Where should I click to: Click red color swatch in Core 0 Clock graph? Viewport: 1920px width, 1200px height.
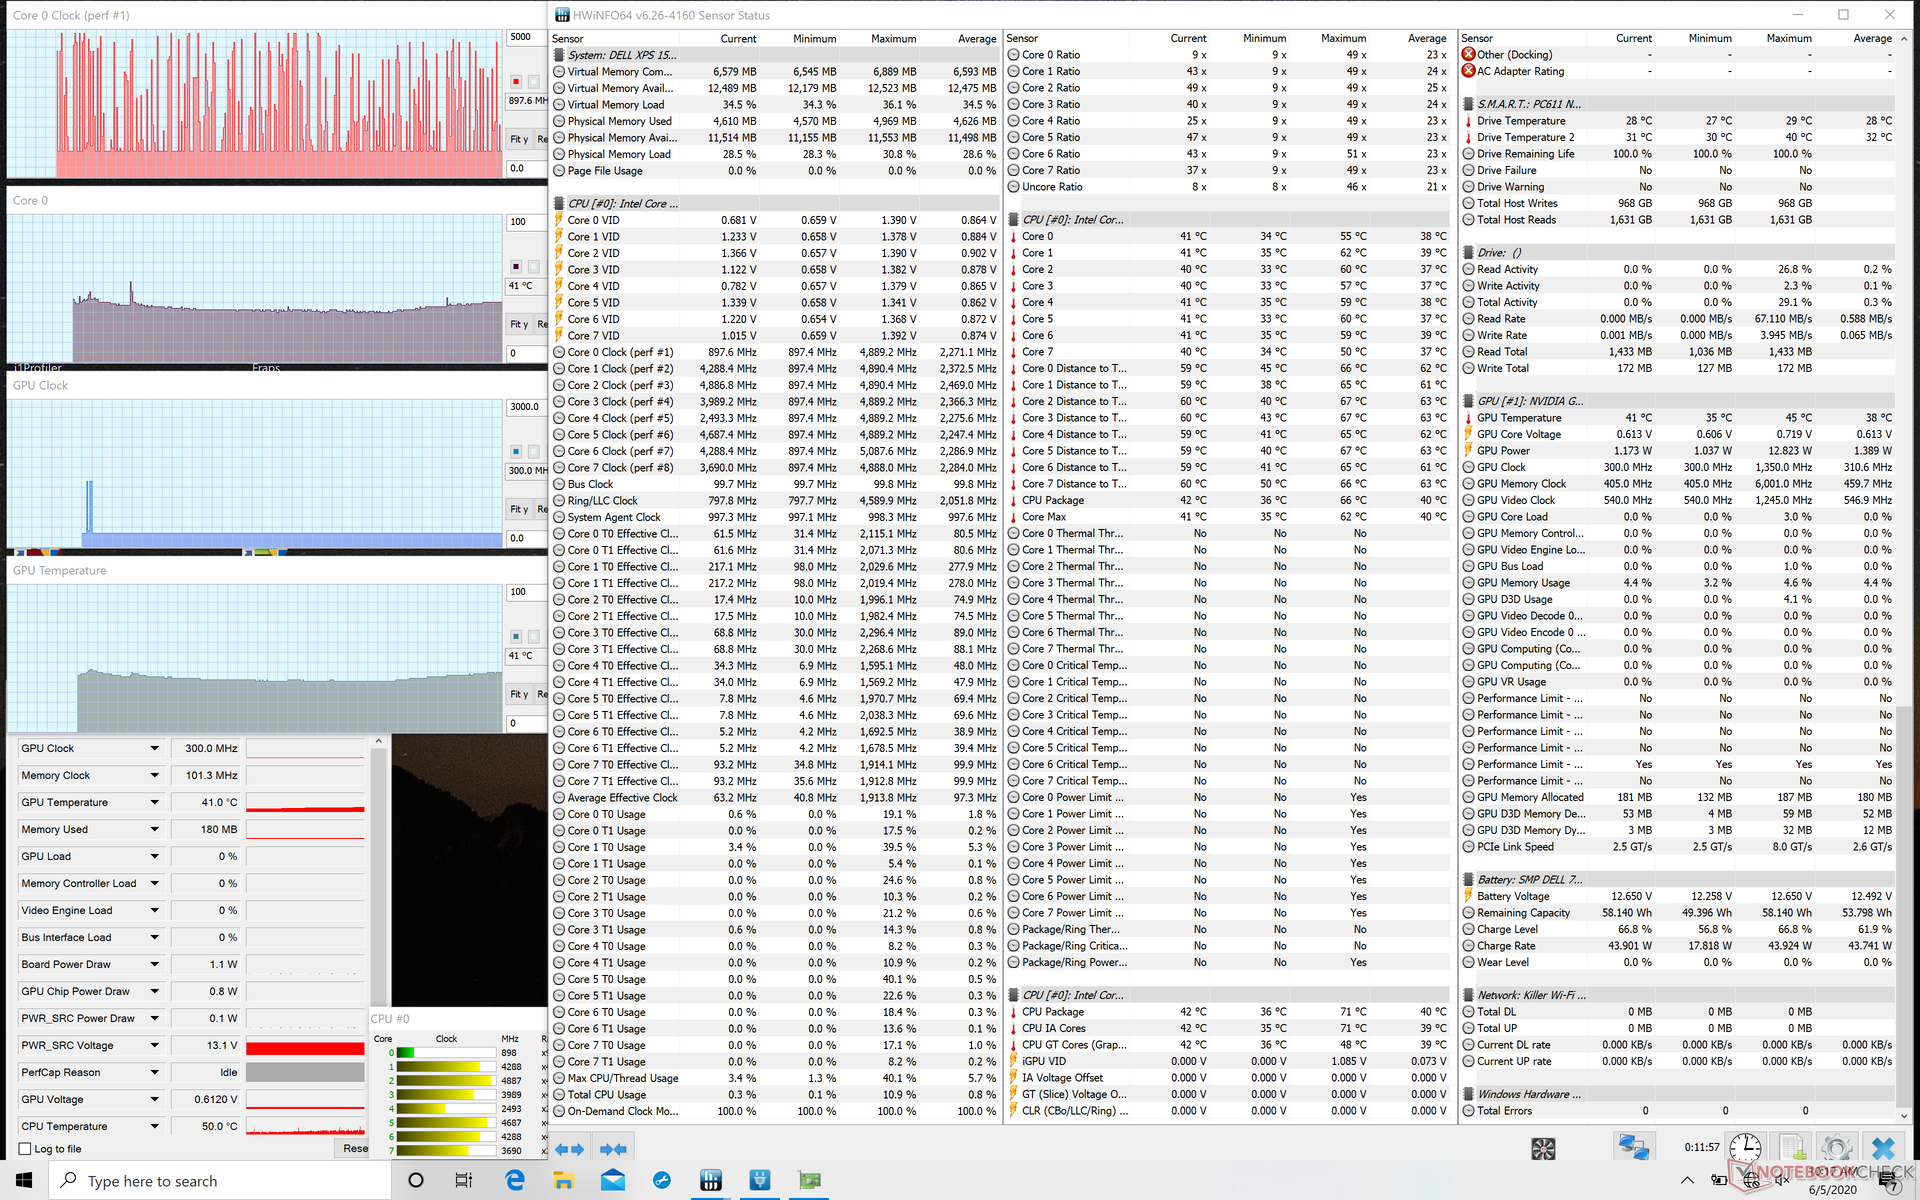coord(516,81)
